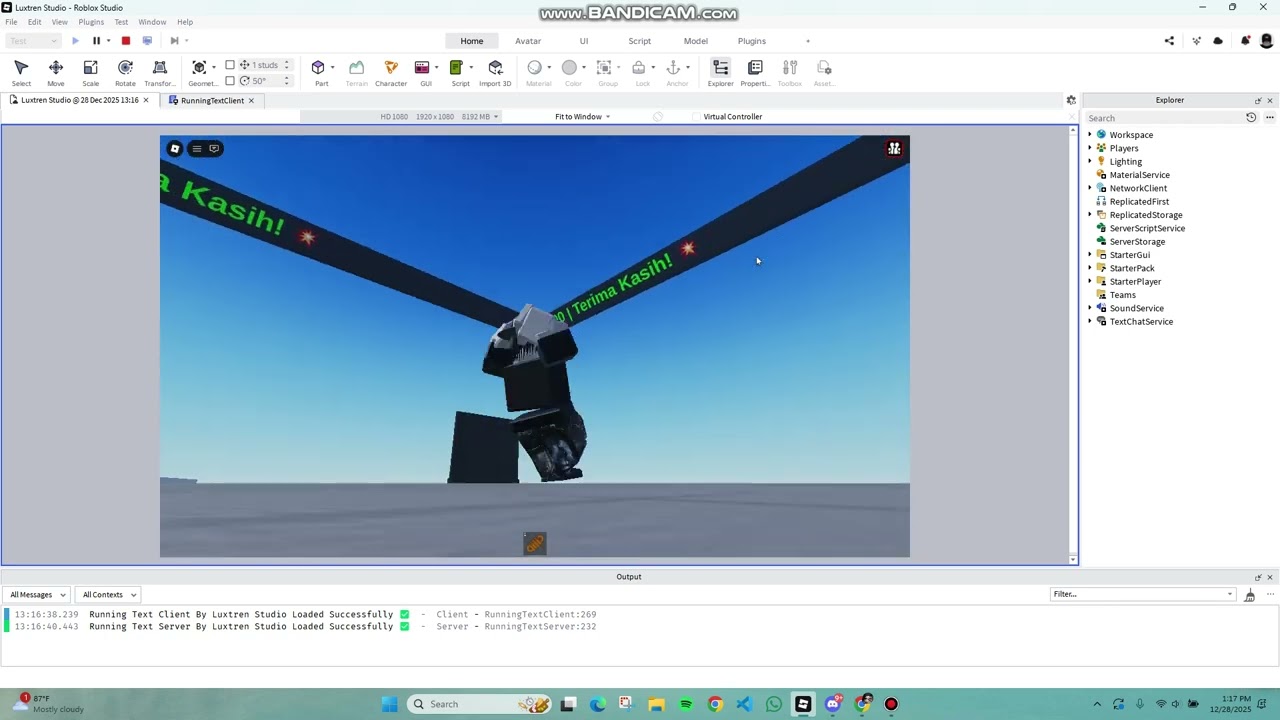Enable the rotation snap checkbox
1280x720 pixels.
click(x=230, y=81)
